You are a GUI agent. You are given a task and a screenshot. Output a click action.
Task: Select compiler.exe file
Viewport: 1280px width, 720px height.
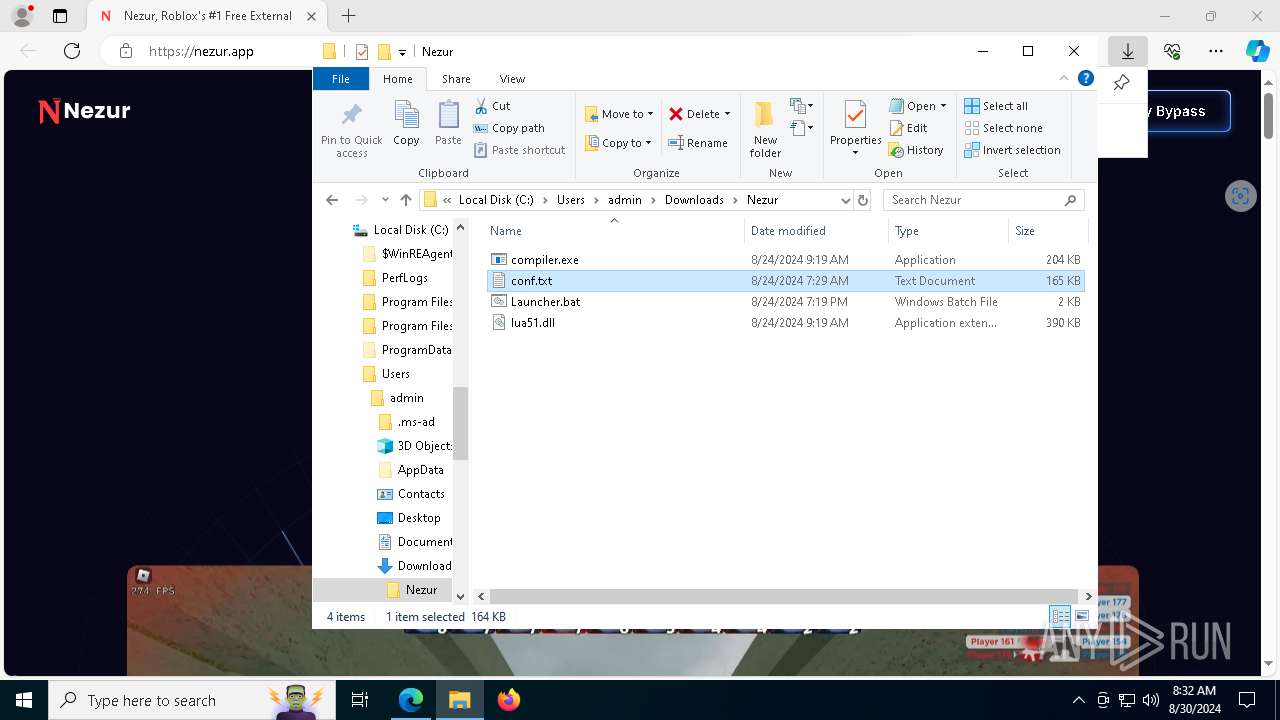click(x=786, y=260)
